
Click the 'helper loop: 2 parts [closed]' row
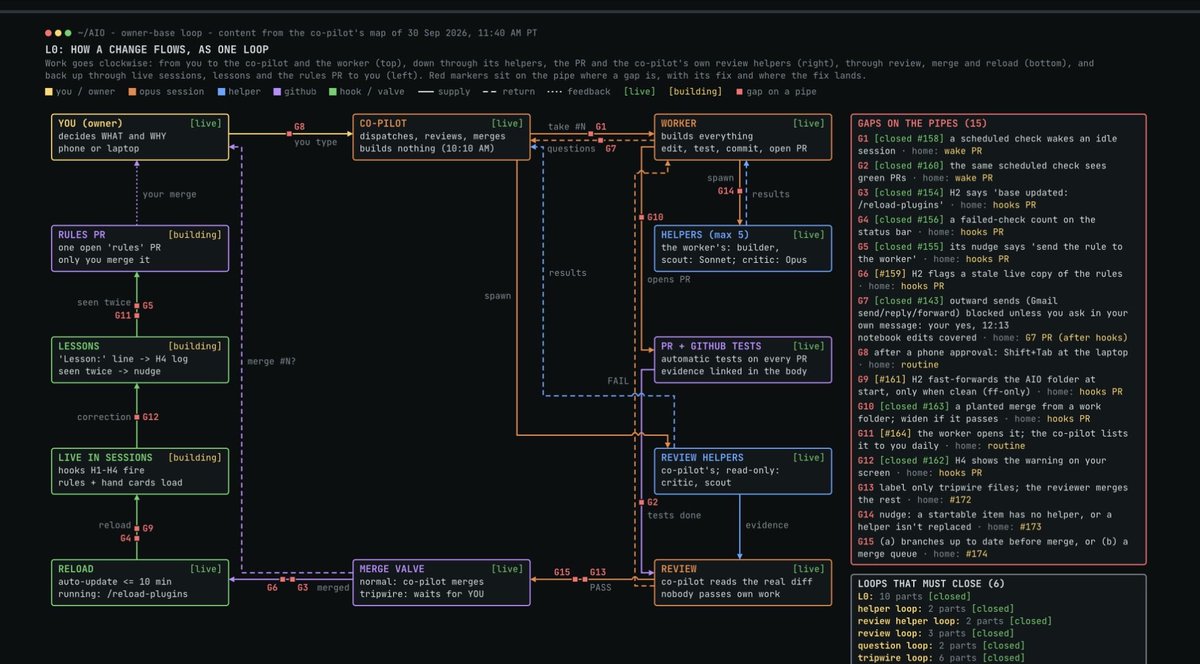936,608
